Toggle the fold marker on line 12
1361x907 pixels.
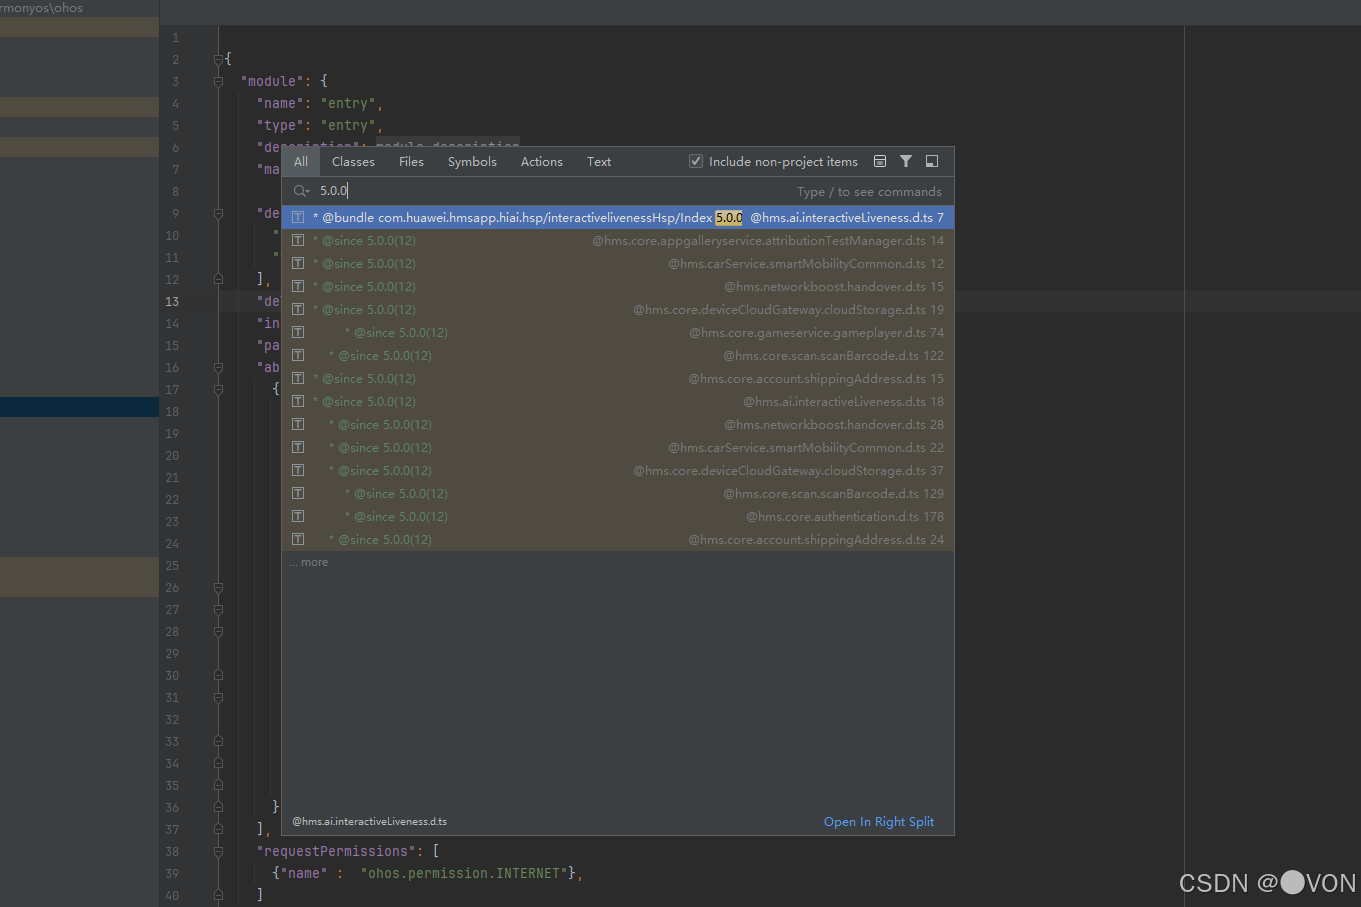218,280
